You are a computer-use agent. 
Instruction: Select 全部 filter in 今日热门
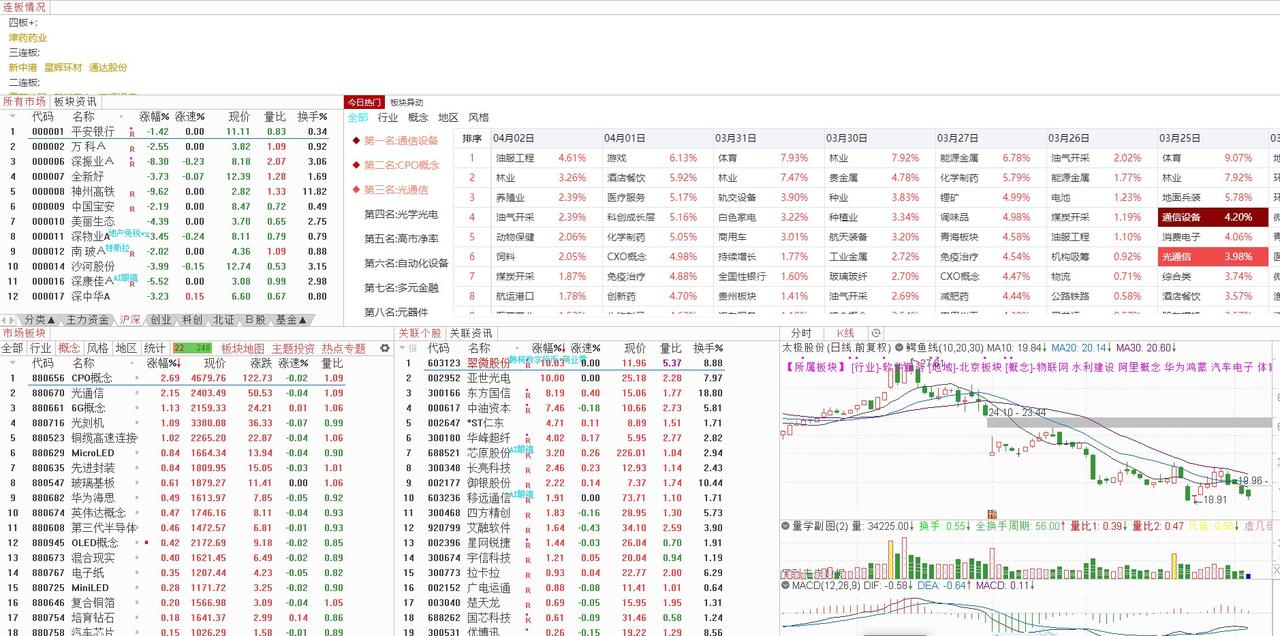pos(357,118)
